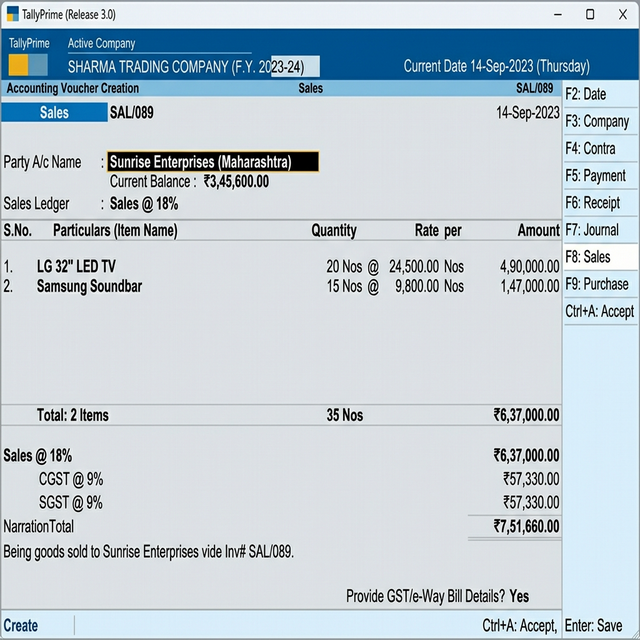
Task: Click the yellow-blue TallyPrime emblem
Action: click(28, 65)
